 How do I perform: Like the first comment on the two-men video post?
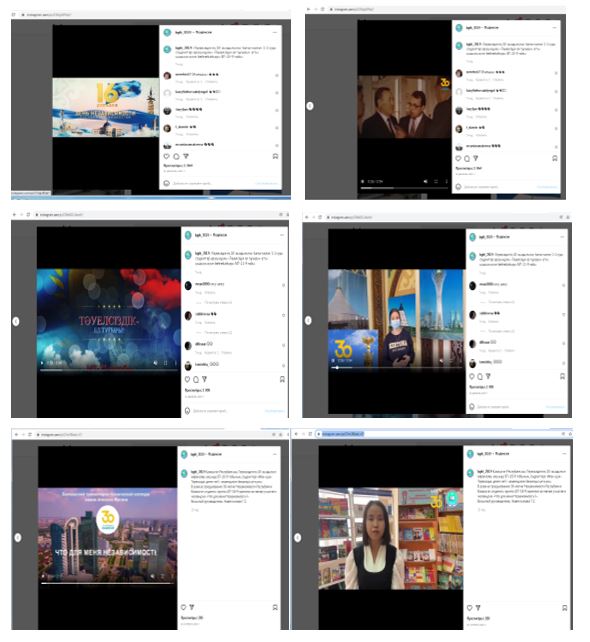click(556, 73)
